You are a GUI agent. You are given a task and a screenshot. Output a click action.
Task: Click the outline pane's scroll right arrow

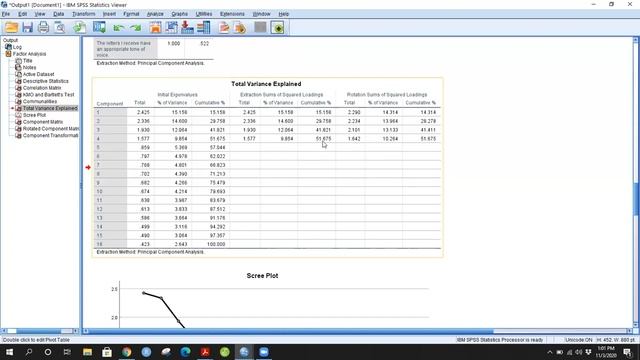76,331
